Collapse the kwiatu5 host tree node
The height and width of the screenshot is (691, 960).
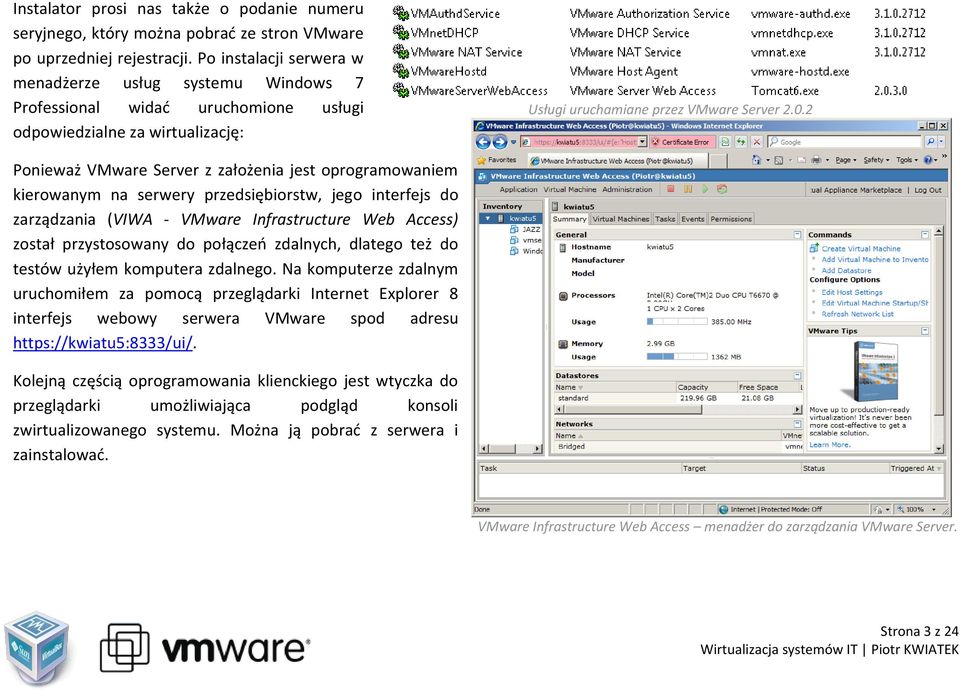coord(488,219)
